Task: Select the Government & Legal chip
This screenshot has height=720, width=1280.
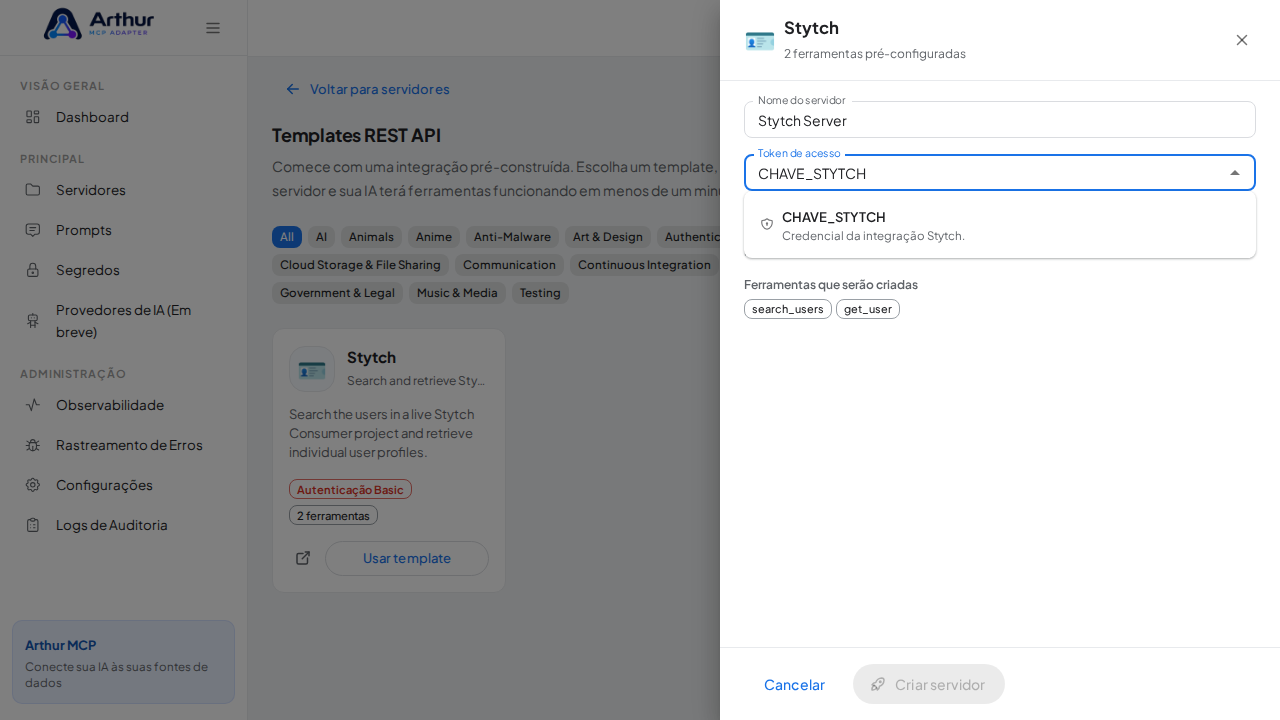Action: pyautogui.click(x=337, y=293)
